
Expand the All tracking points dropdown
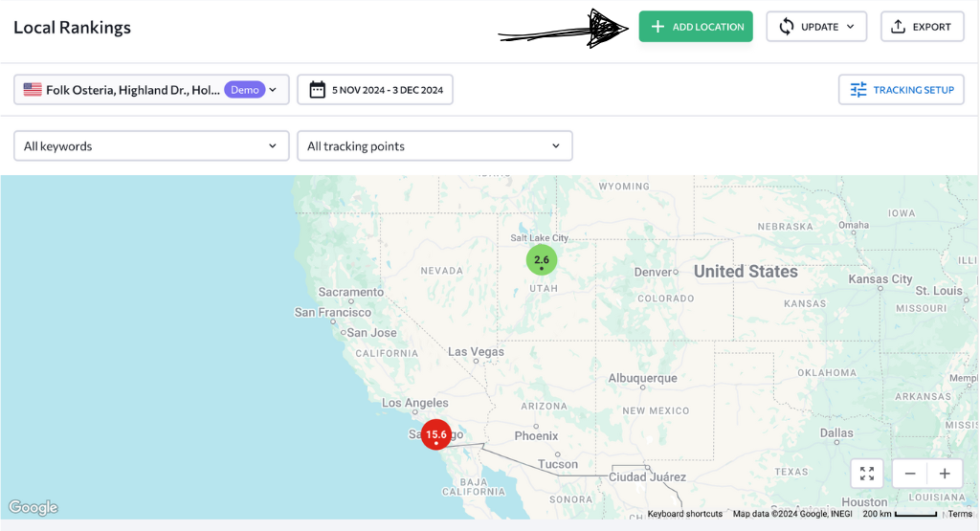tap(434, 146)
